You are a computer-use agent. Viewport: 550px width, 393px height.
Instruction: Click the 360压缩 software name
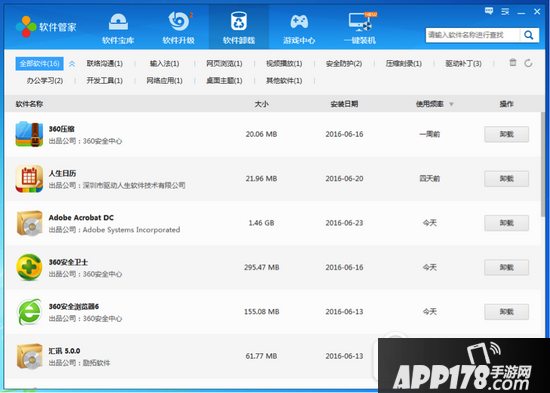pos(62,129)
